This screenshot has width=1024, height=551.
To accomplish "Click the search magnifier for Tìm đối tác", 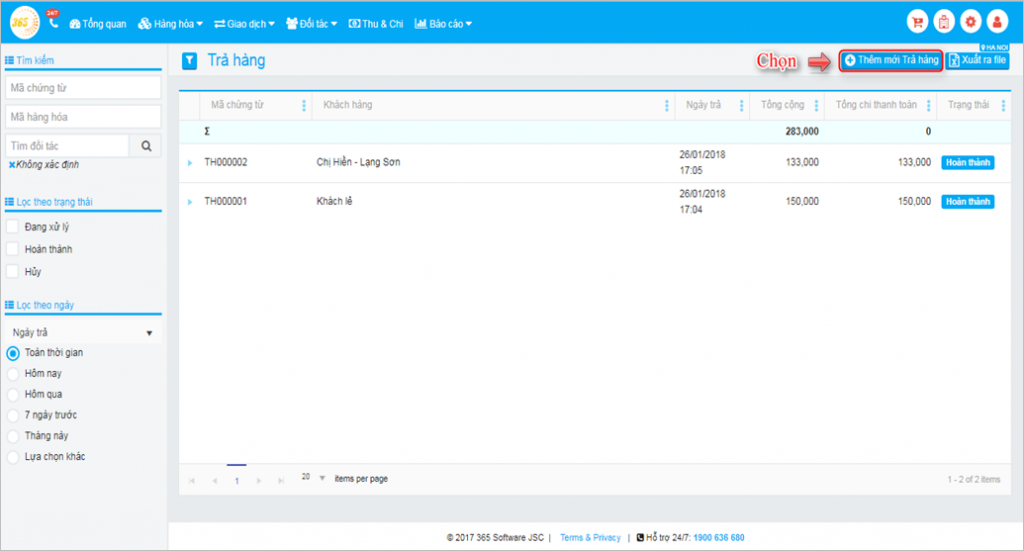I will click(146, 146).
